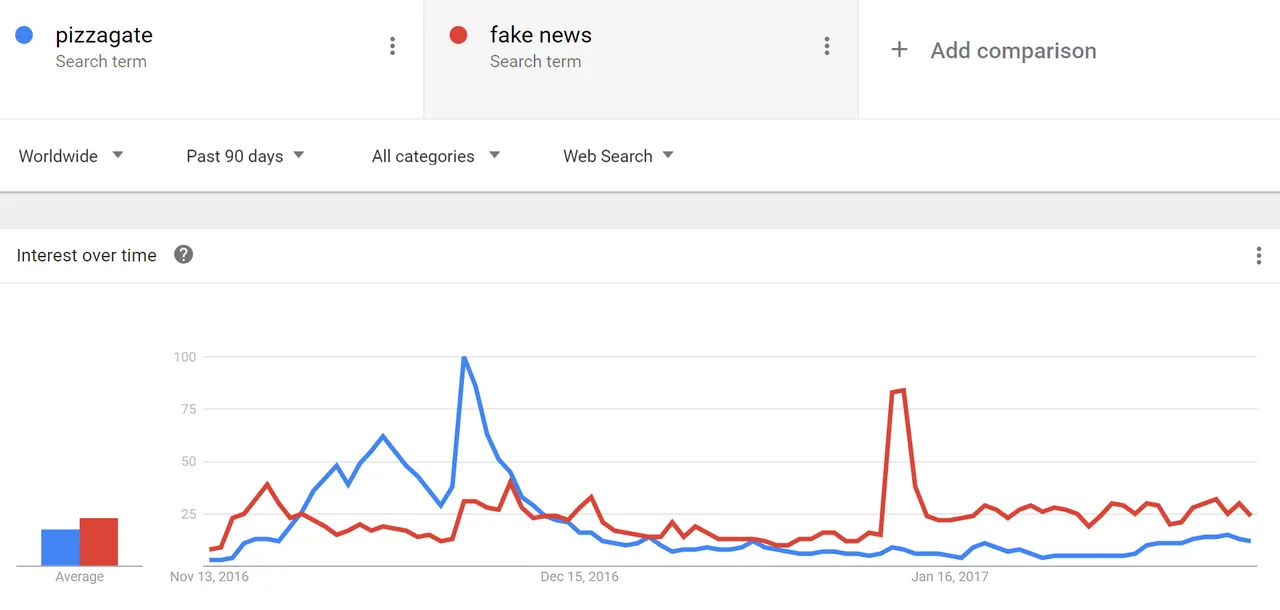Click the blue average bar for pizzagate
This screenshot has height=610, width=1280.
pyautogui.click(x=60, y=547)
